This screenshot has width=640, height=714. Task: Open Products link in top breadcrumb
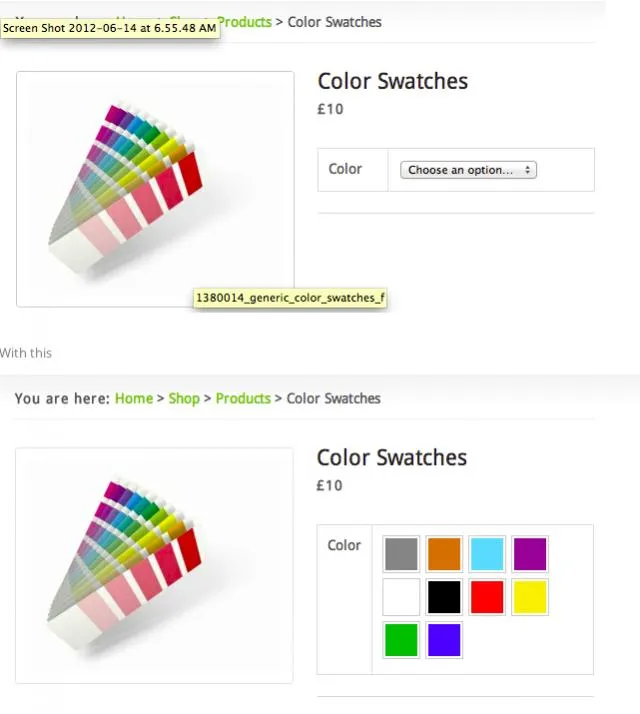(246, 22)
